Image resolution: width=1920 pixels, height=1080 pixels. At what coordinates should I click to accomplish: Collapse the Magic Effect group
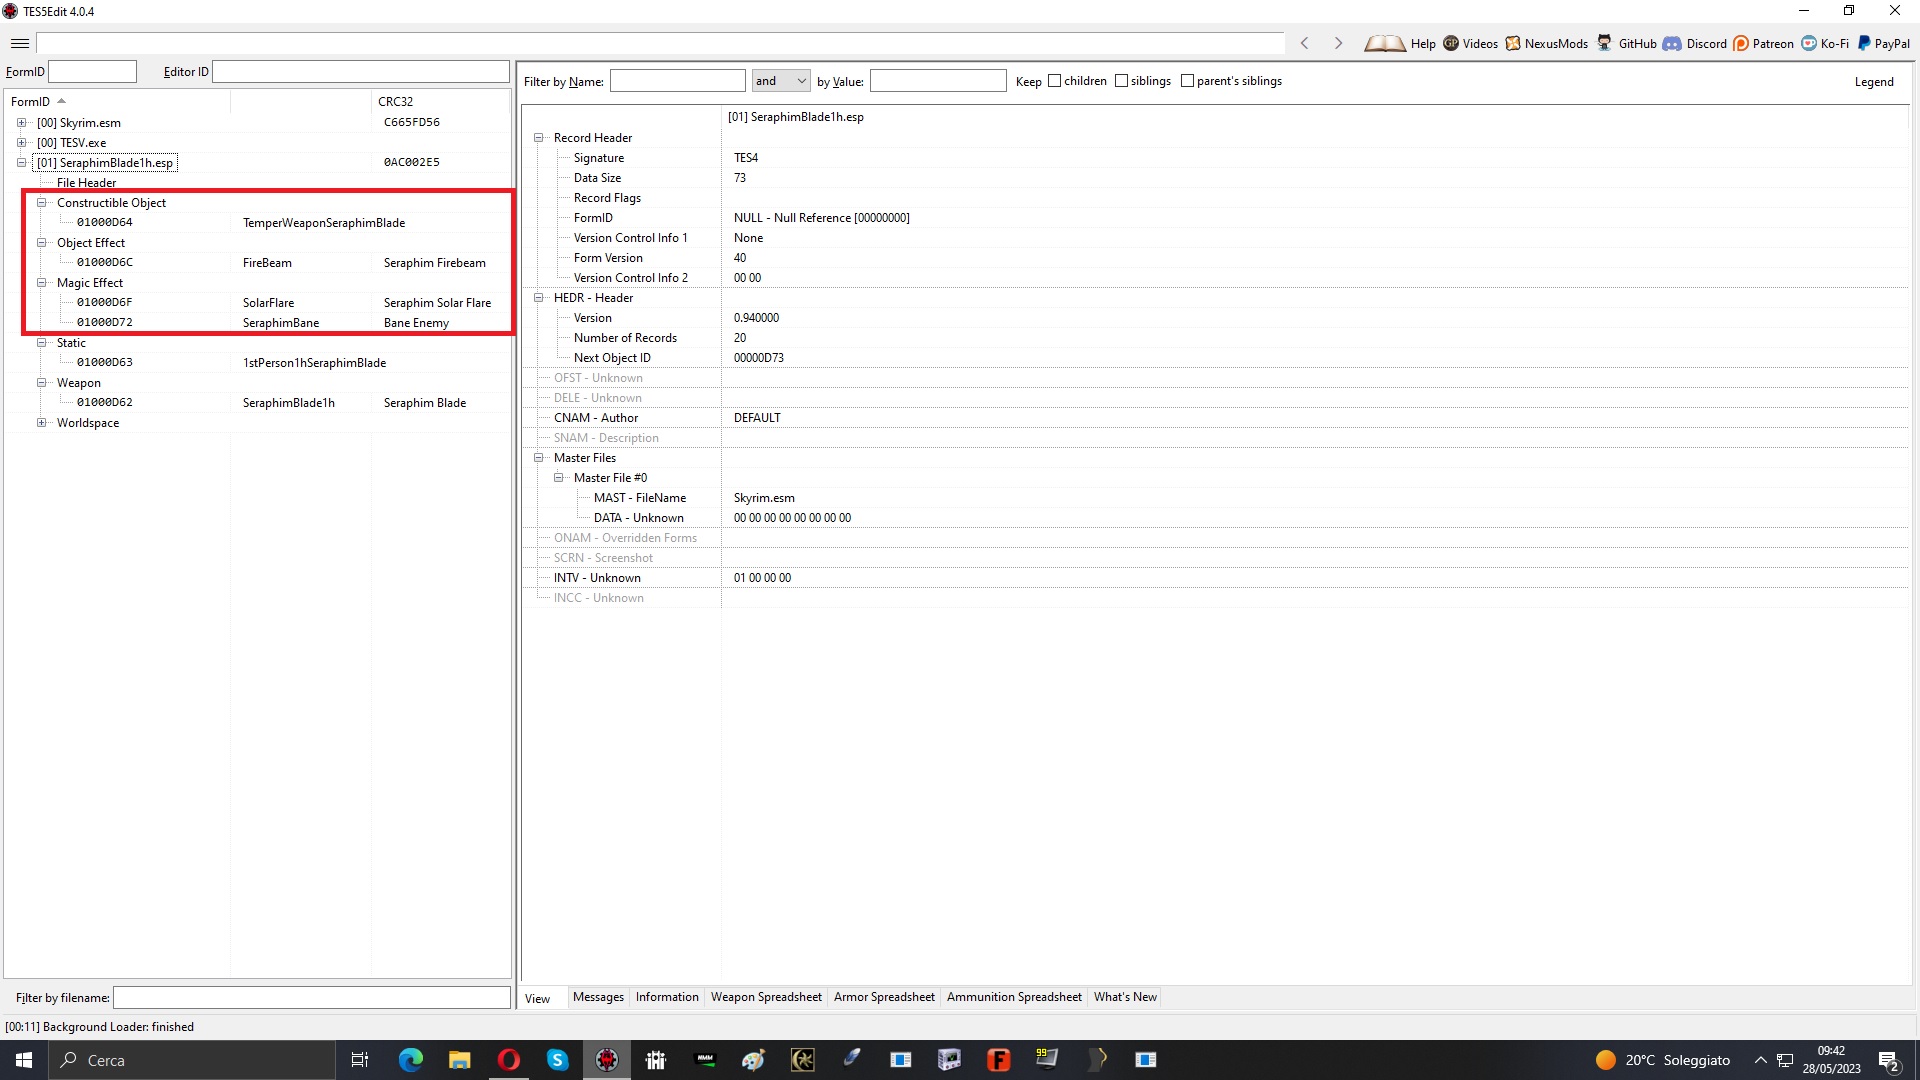coord(41,283)
